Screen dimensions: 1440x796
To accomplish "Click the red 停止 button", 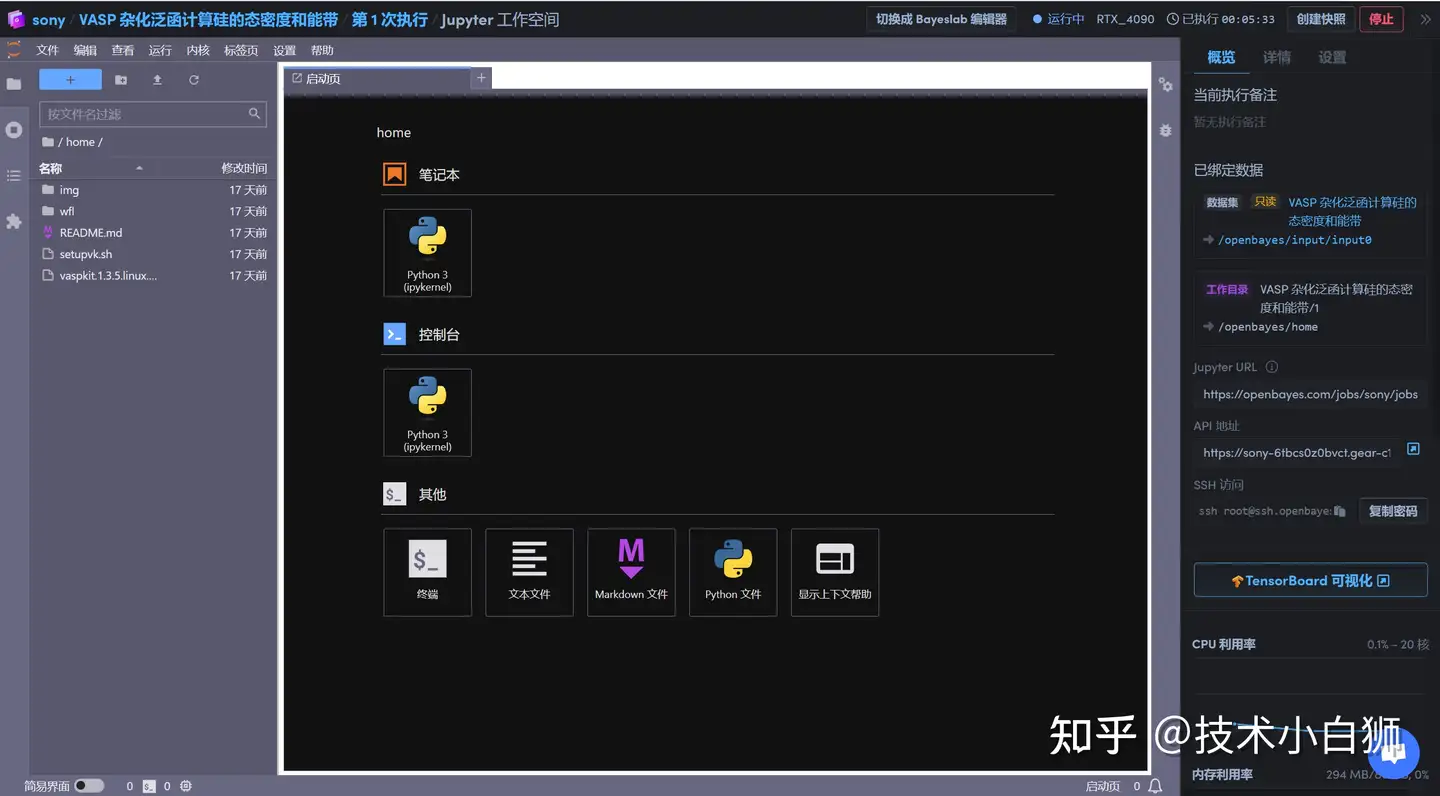I will (x=1381, y=19).
